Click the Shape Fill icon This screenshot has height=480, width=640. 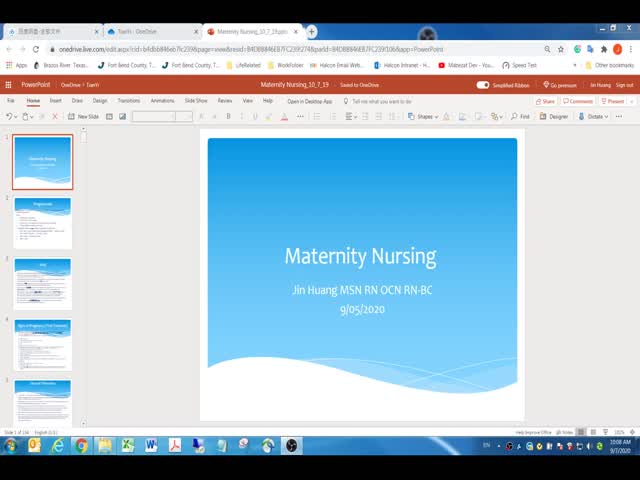[x=447, y=117]
